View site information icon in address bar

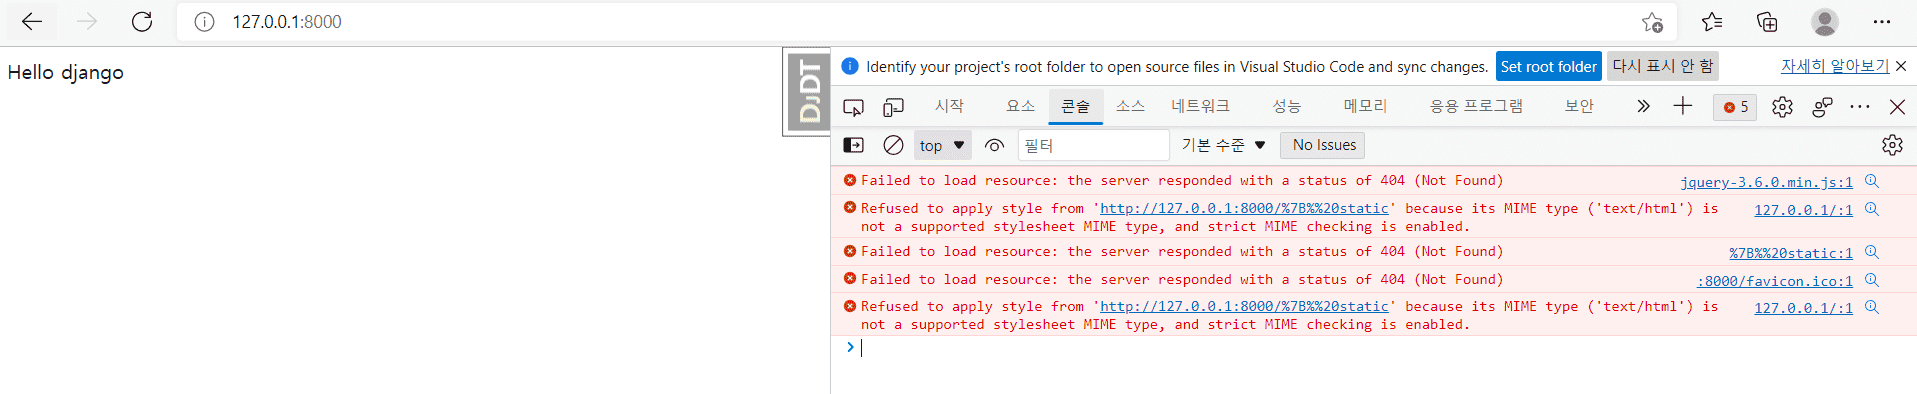[x=204, y=22]
